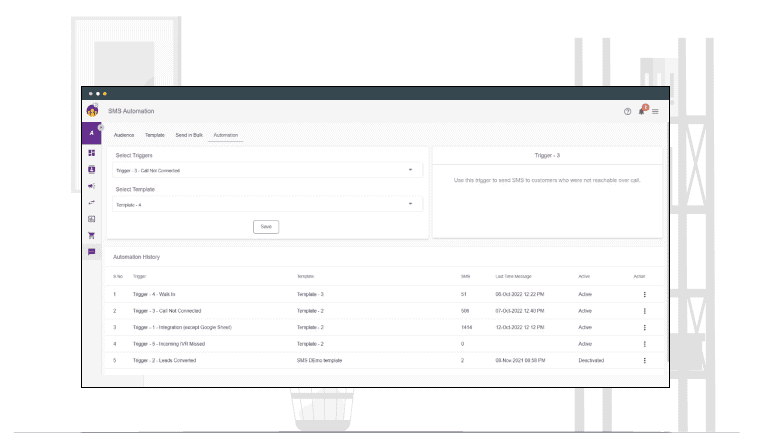Open three-dot menu for Incoming IVR Missed row
758x448 pixels.
[645, 344]
